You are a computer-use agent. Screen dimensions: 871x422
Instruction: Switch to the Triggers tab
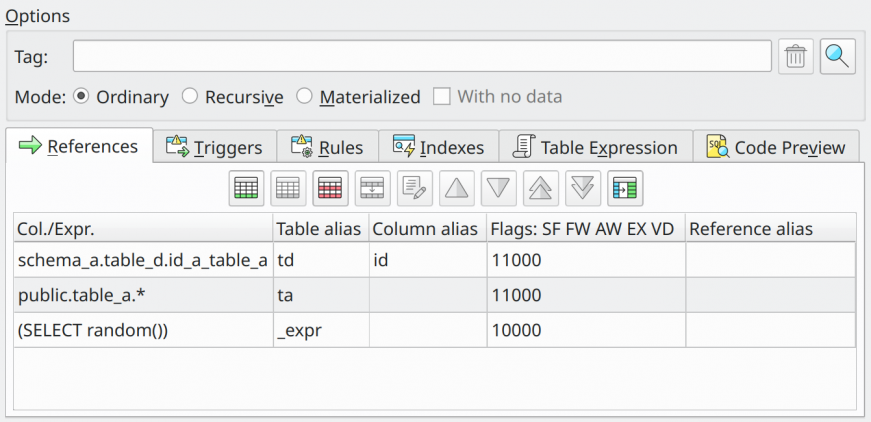click(214, 147)
